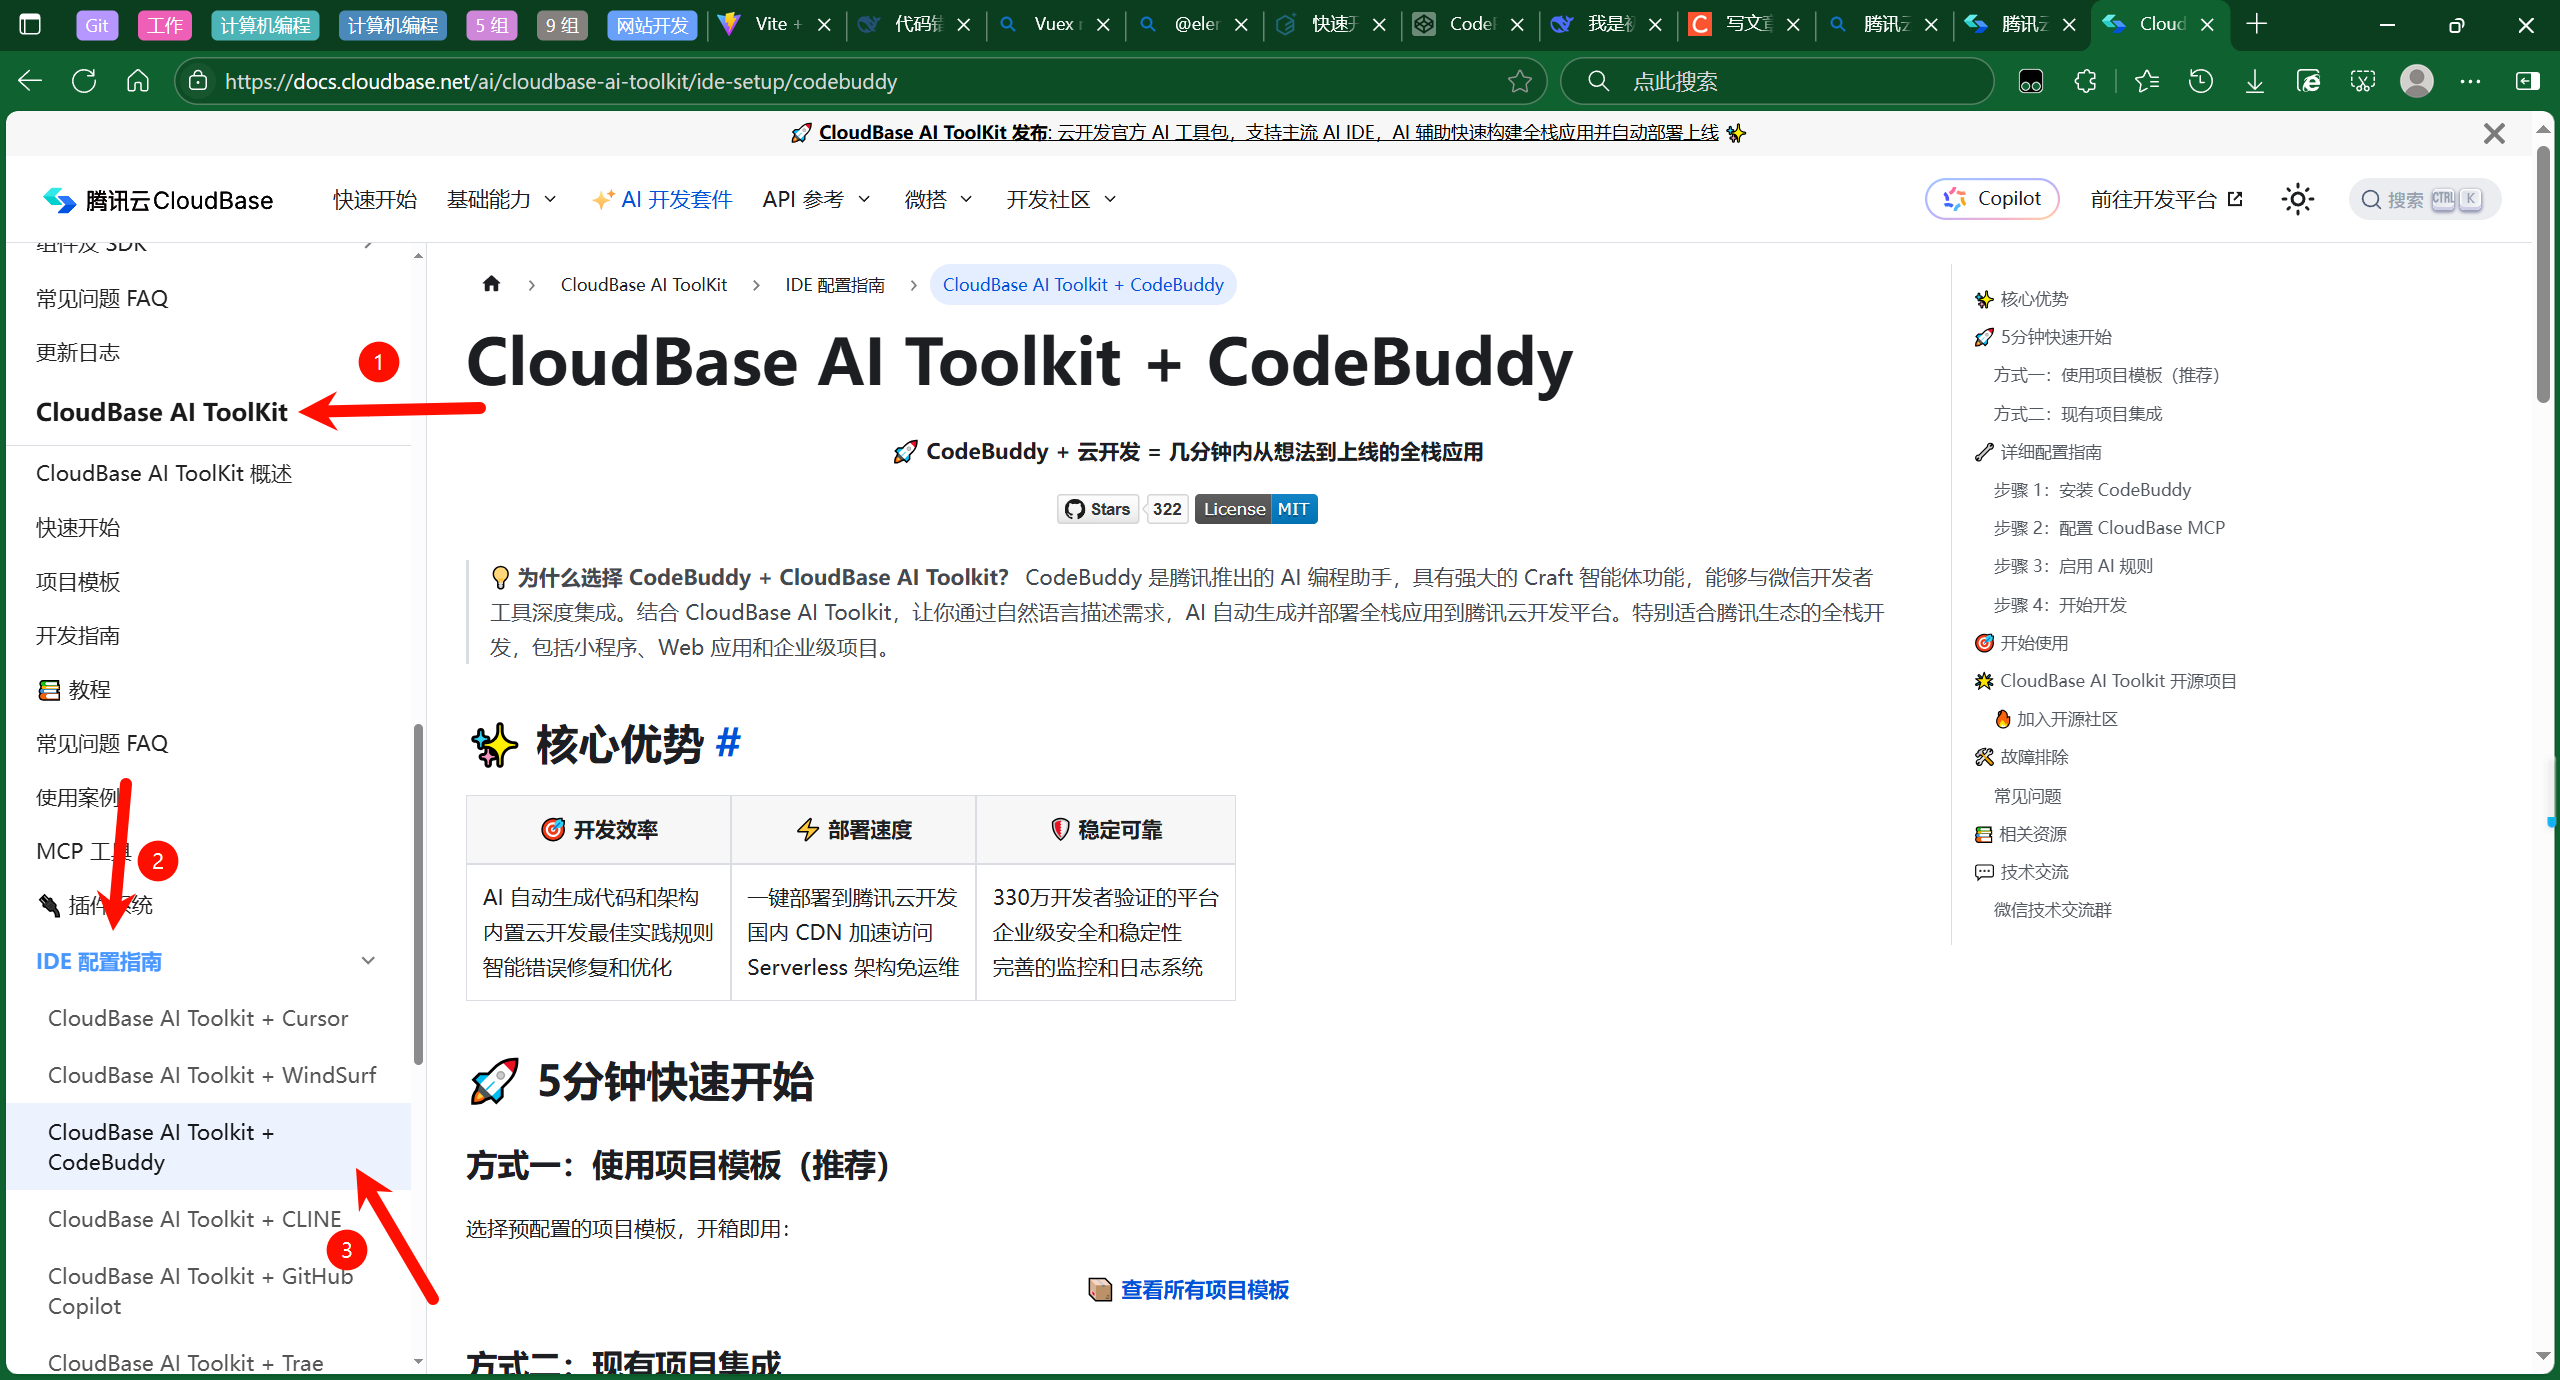2560x1380 pixels.
Task: Toggle the dark/light theme sun icon
Action: pyautogui.click(x=2297, y=199)
